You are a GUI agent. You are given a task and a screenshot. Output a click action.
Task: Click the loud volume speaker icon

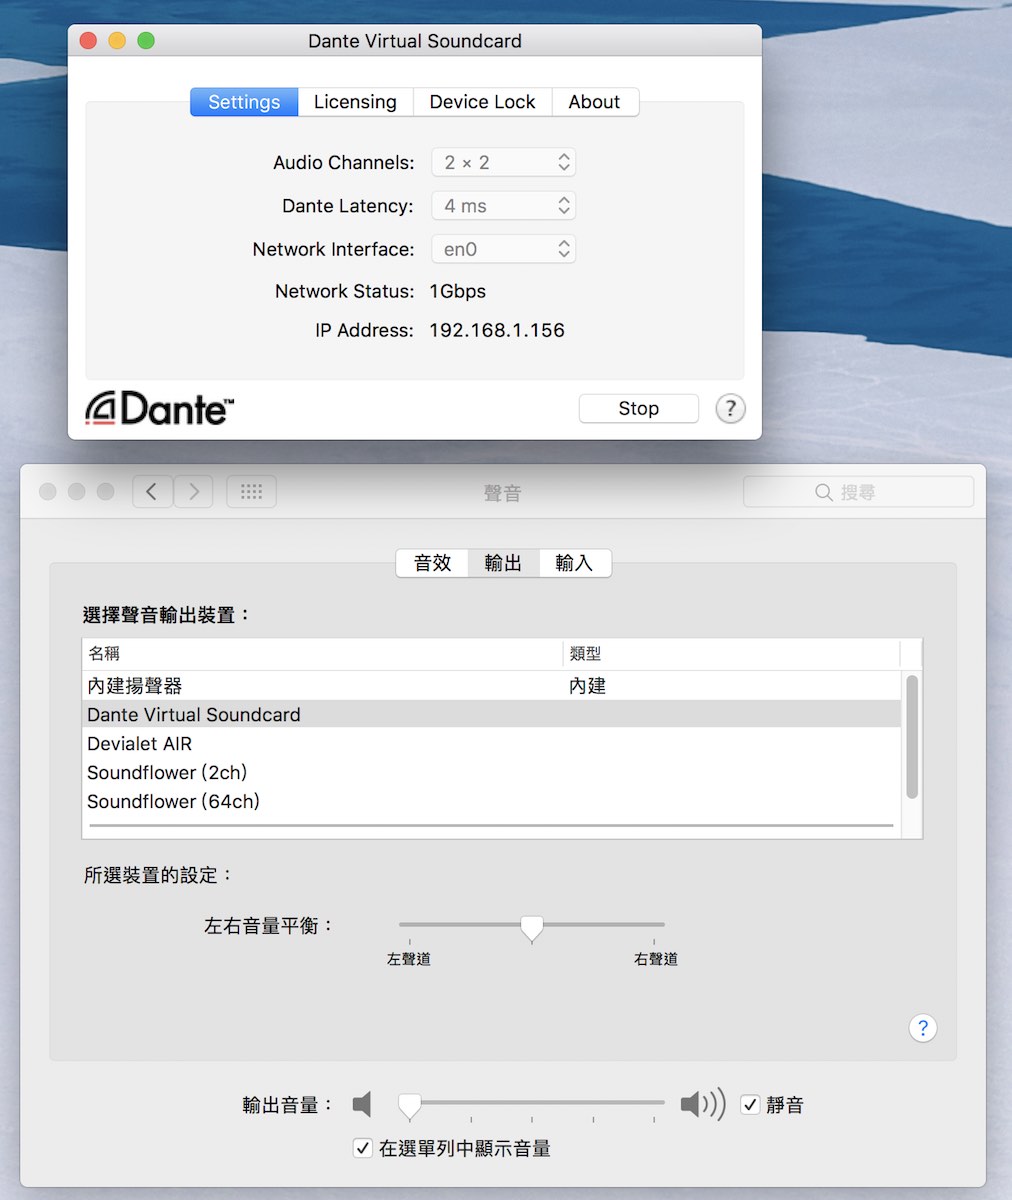tap(703, 1105)
